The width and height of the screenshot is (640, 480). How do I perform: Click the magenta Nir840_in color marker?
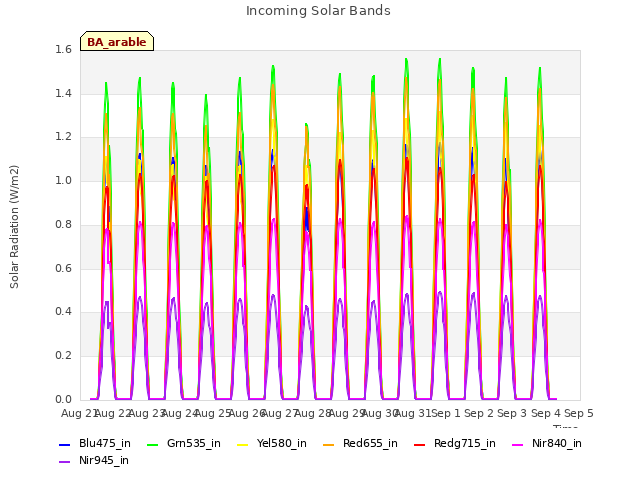pyautogui.click(x=518, y=444)
